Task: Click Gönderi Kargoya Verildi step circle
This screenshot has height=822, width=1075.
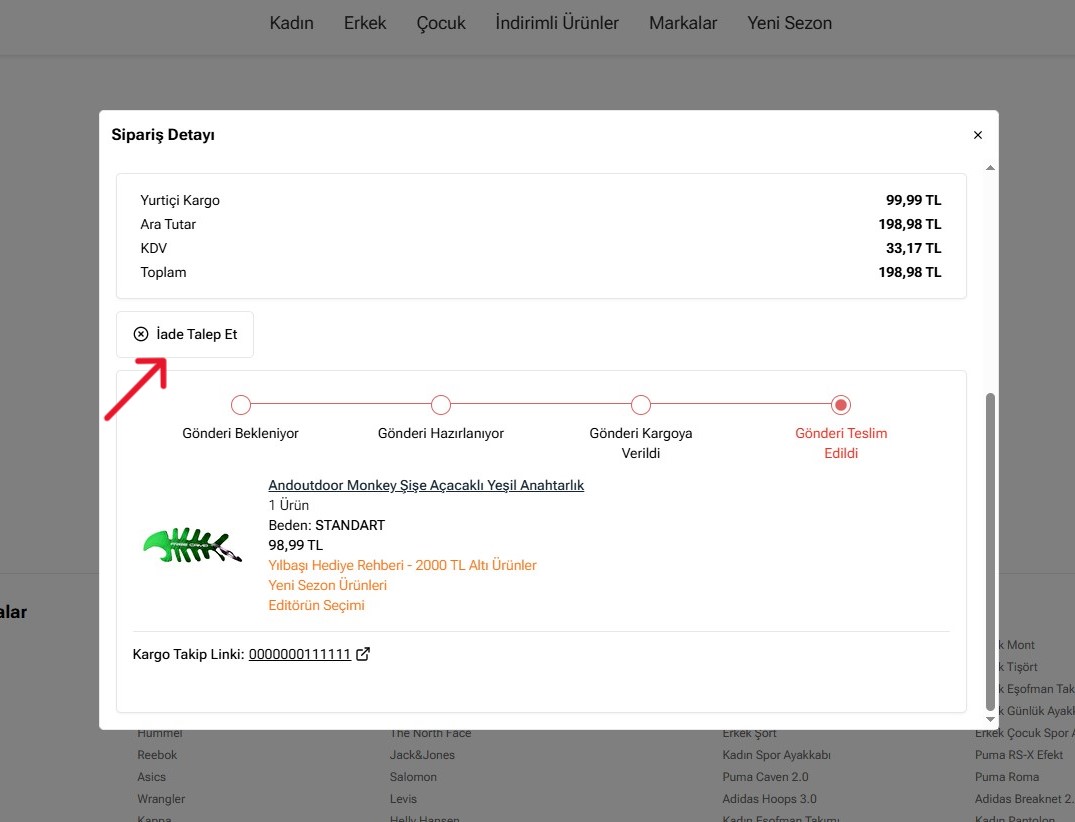Action: tap(641, 405)
